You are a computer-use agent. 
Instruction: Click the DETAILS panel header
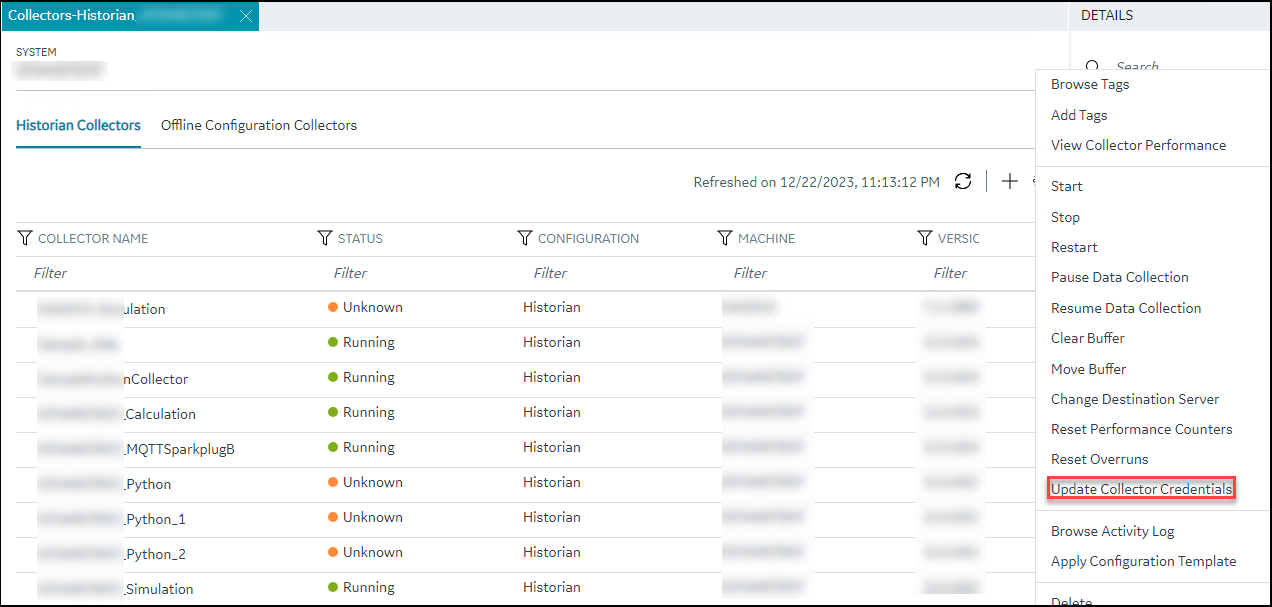pyautogui.click(x=1107, y=16)
